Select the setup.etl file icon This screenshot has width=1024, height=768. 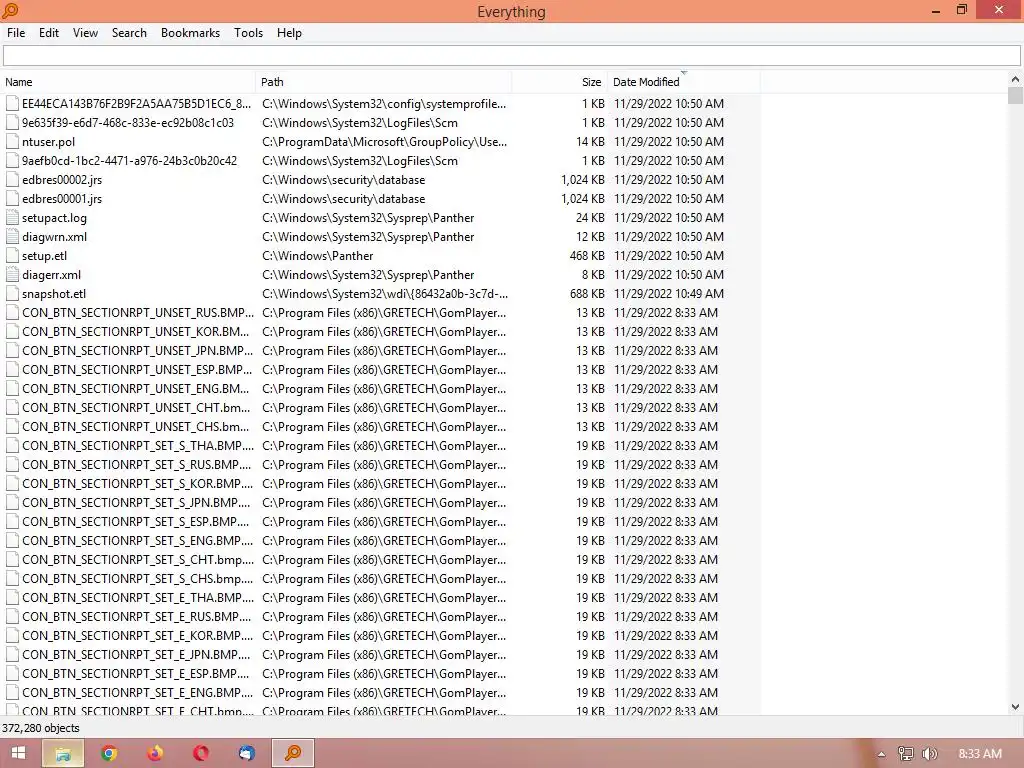pyautogui.click(x=12, y=256)
